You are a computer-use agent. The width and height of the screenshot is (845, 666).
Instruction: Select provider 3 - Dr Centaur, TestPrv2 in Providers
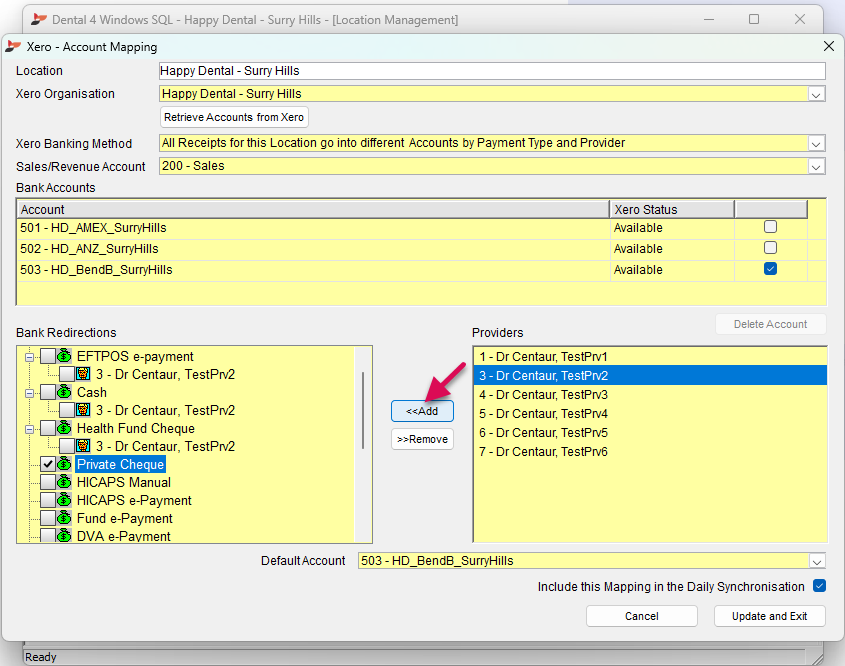pos(650,375)
